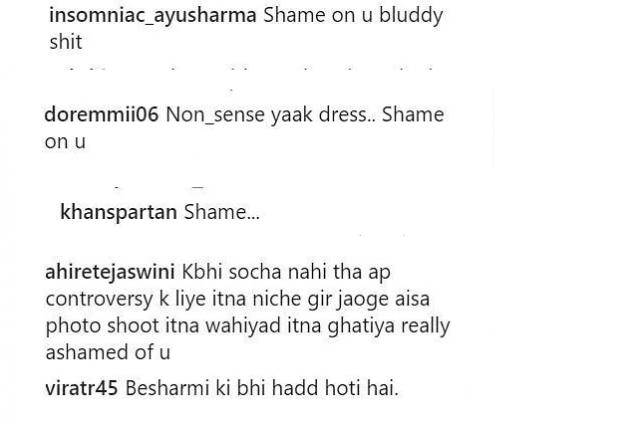
Task: Click the word 'really' in ahiretejaswini's comment
Action: click(x=426, y=326)
